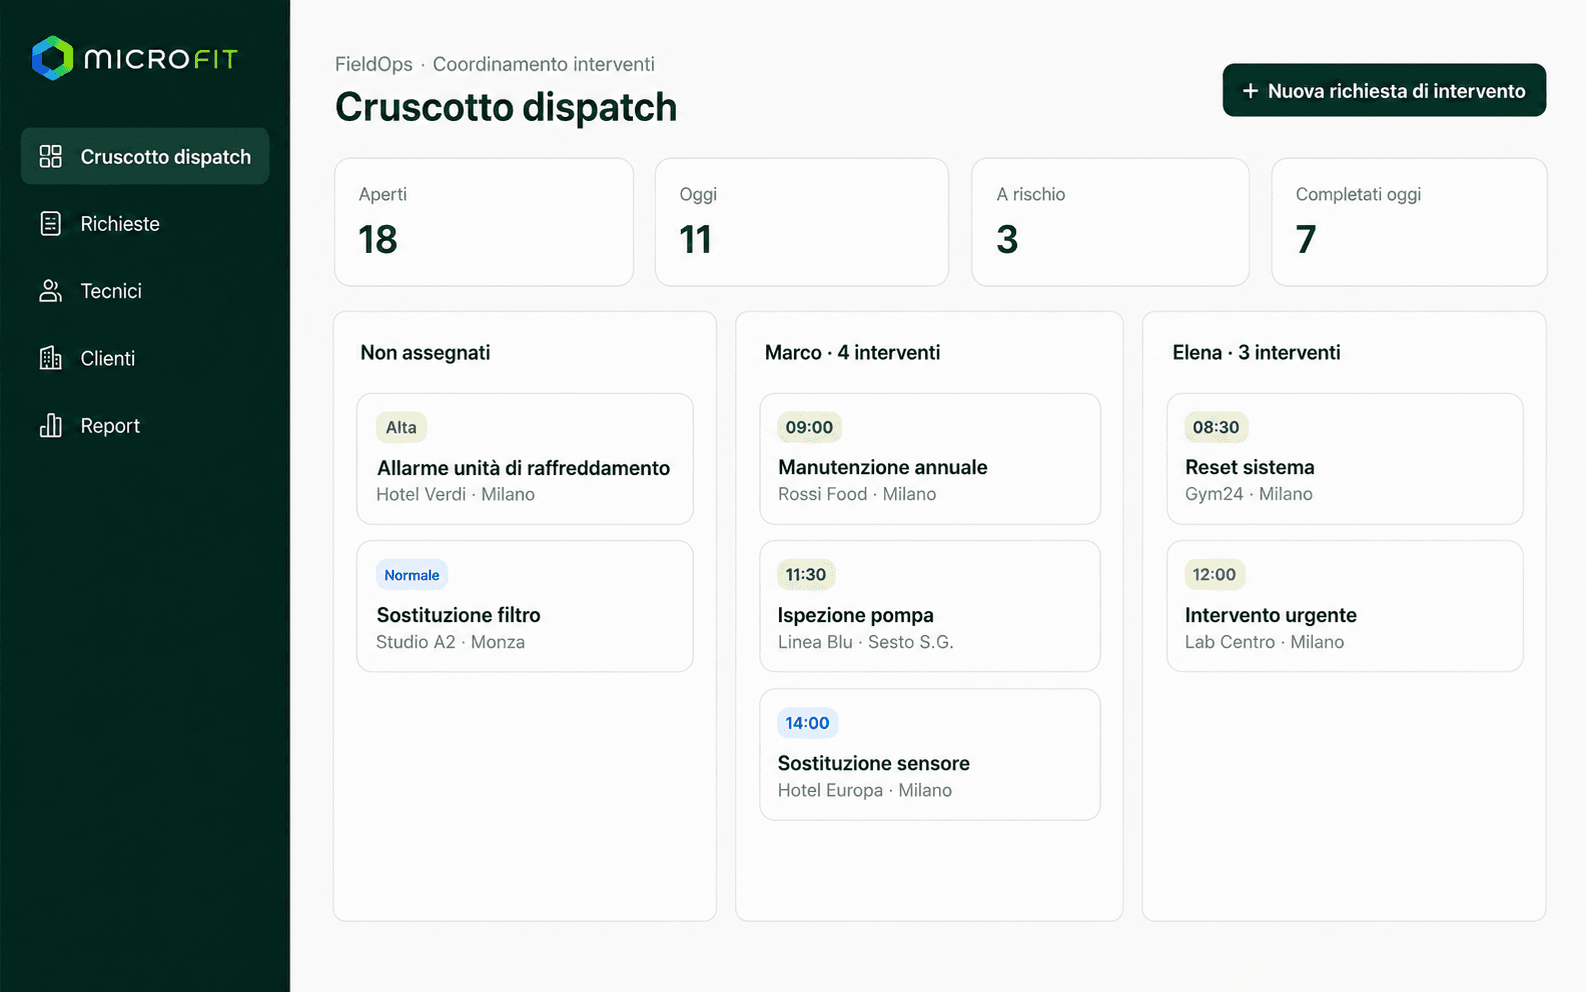Open the Reset sistema intervention
The width and height of the screenshot is (1586, 992).
point(1345,459)
